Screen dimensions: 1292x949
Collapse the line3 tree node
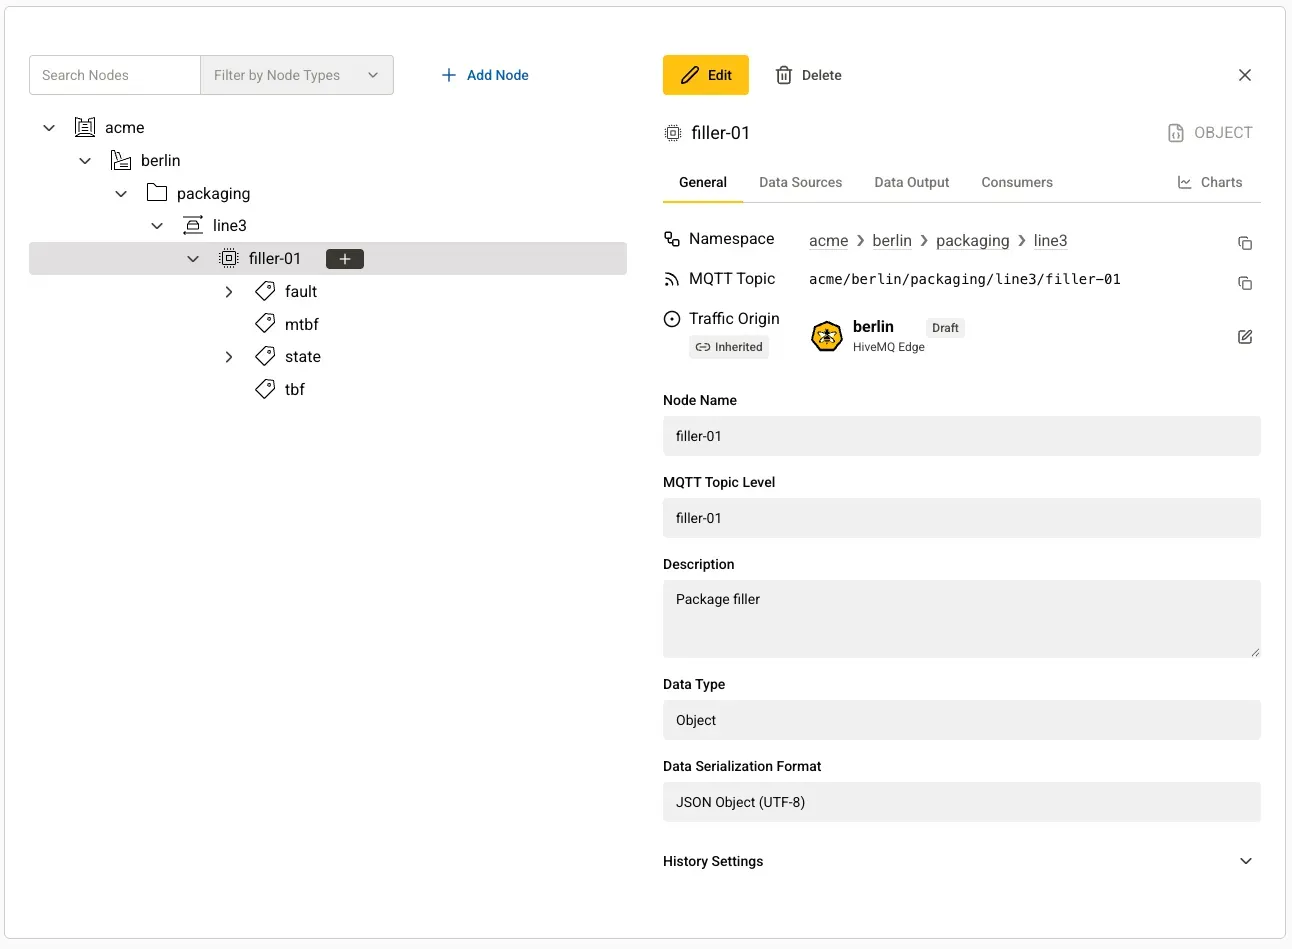tap(157, 226)
